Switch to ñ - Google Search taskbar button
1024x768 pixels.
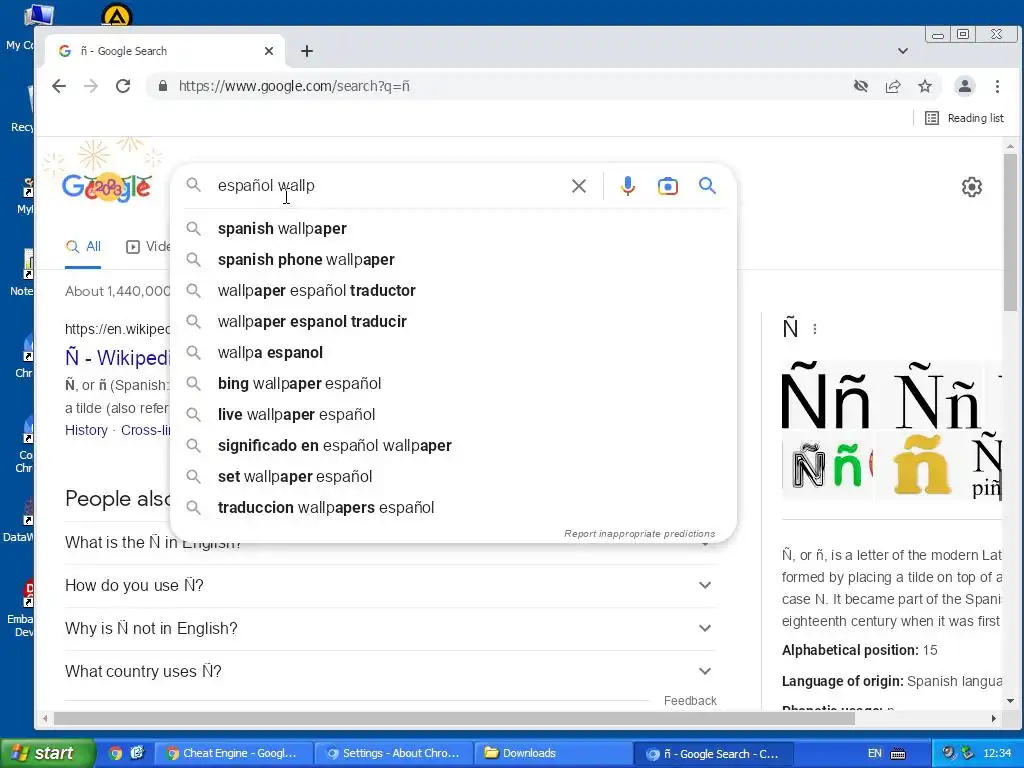(714, 754)
